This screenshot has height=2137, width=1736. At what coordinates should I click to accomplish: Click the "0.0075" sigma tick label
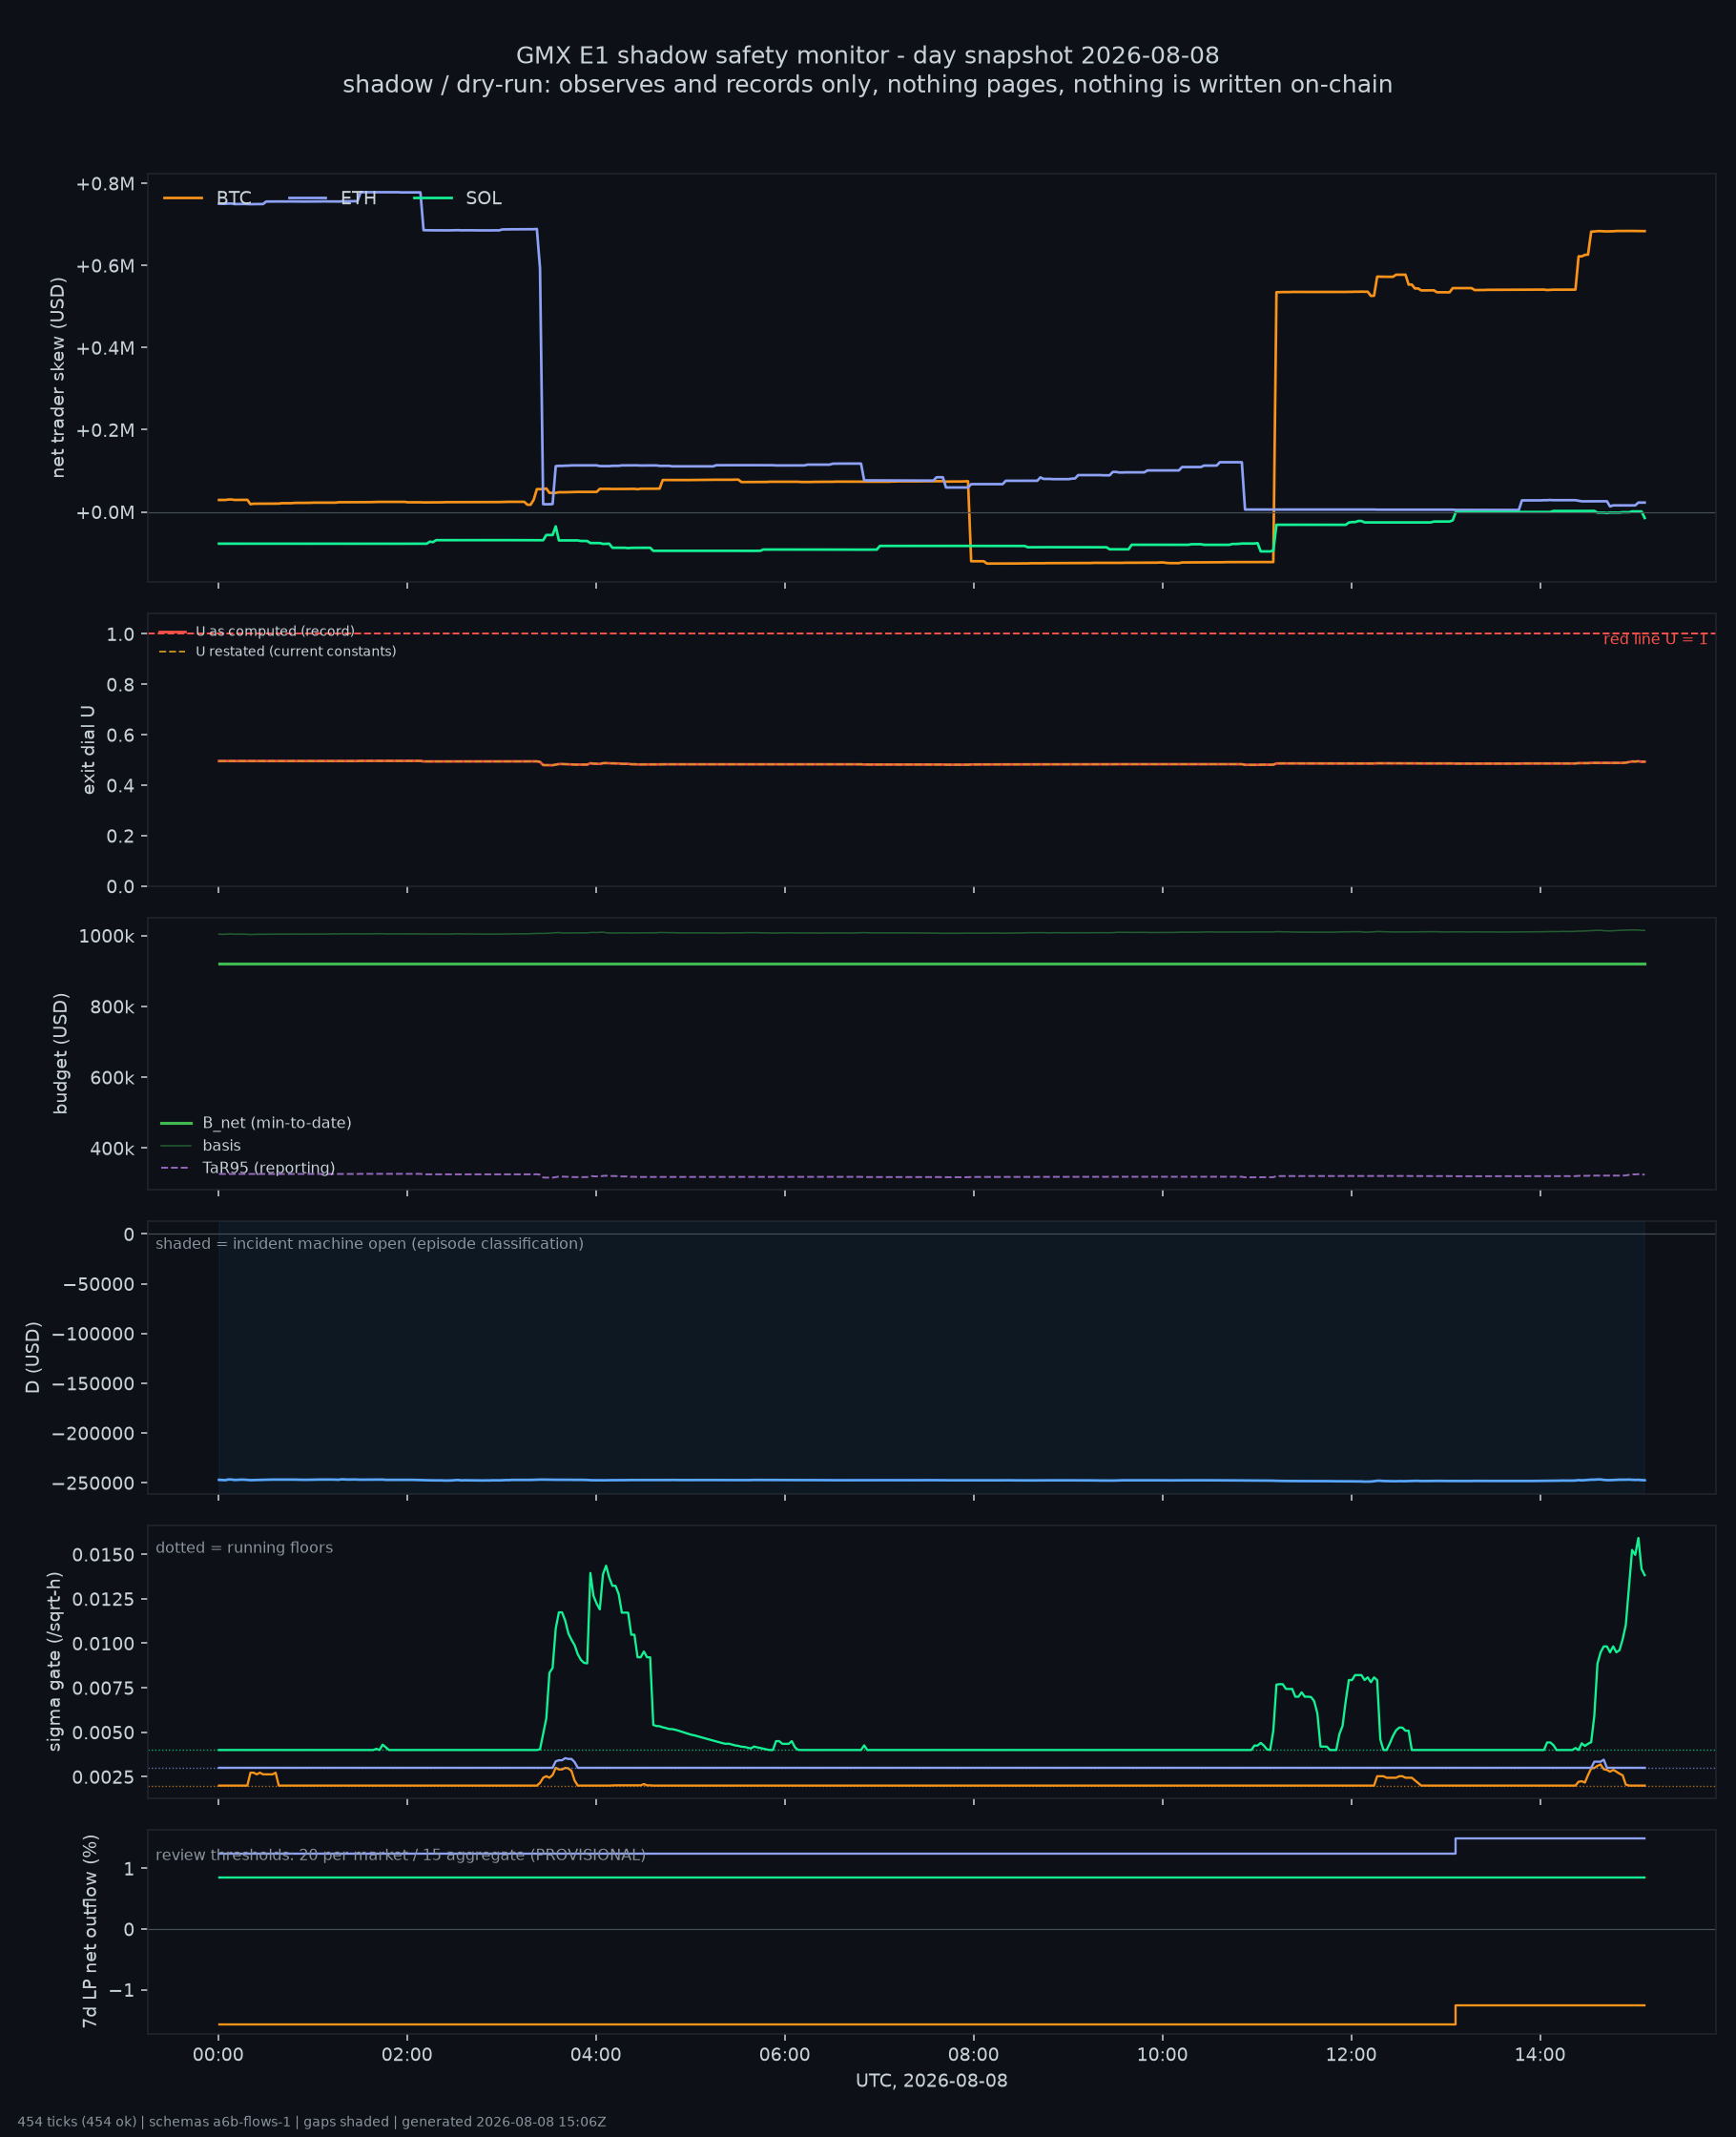103,1688
